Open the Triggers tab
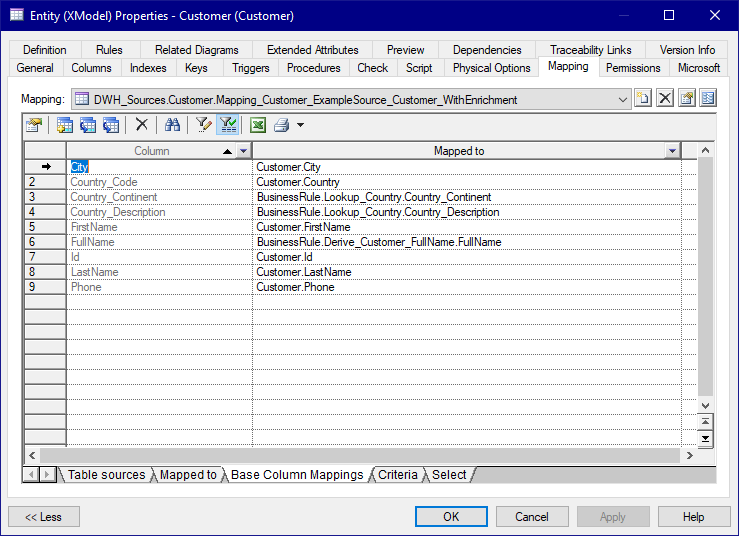 [251, 68]
